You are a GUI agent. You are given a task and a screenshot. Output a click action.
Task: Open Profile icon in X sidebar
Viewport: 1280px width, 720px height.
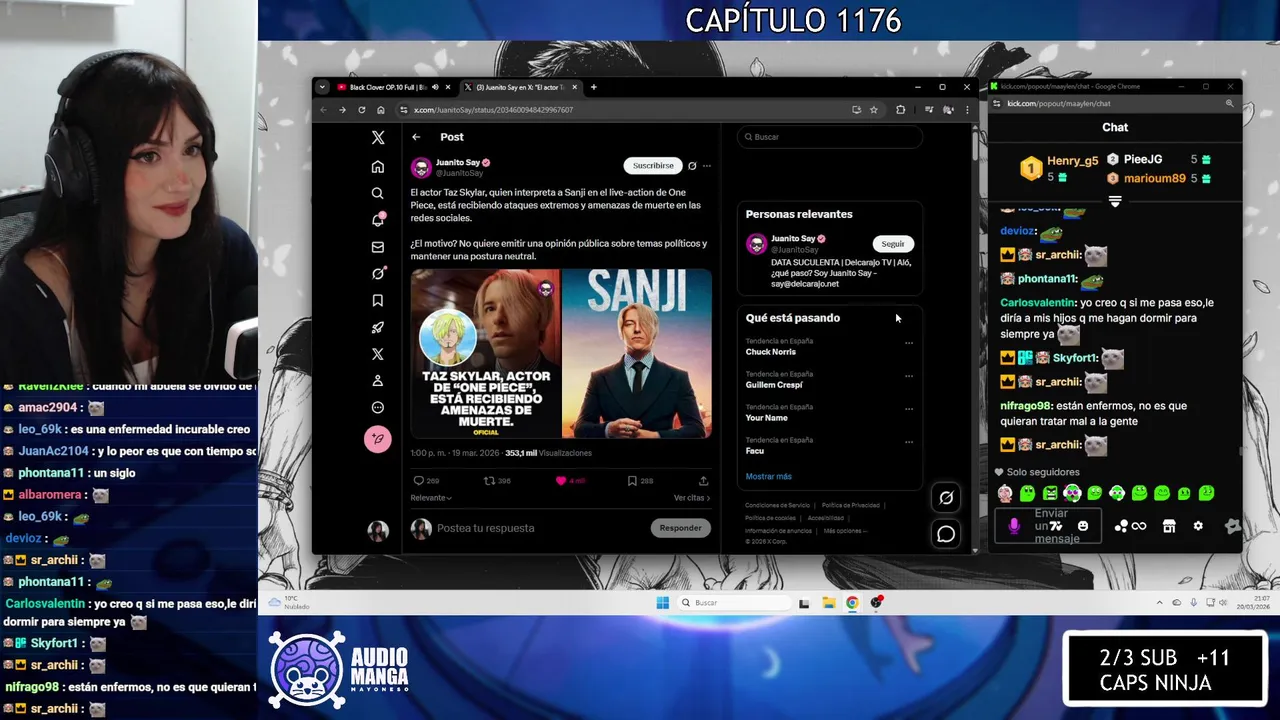tap(378, 381)
